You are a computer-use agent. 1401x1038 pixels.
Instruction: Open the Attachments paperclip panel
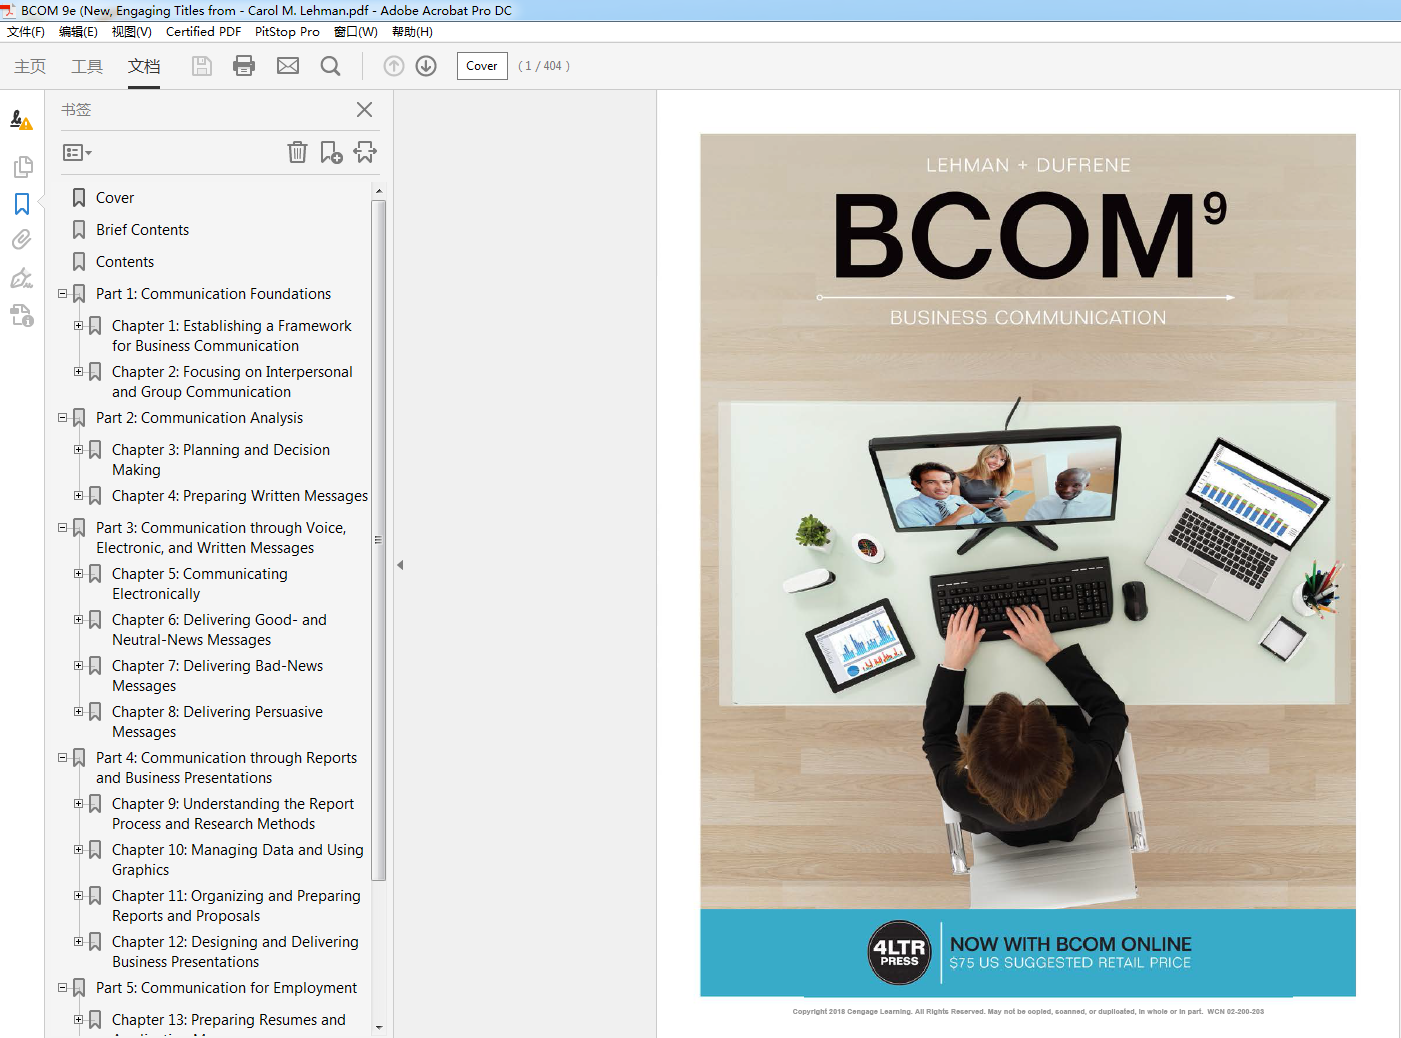tap(22, 240)
